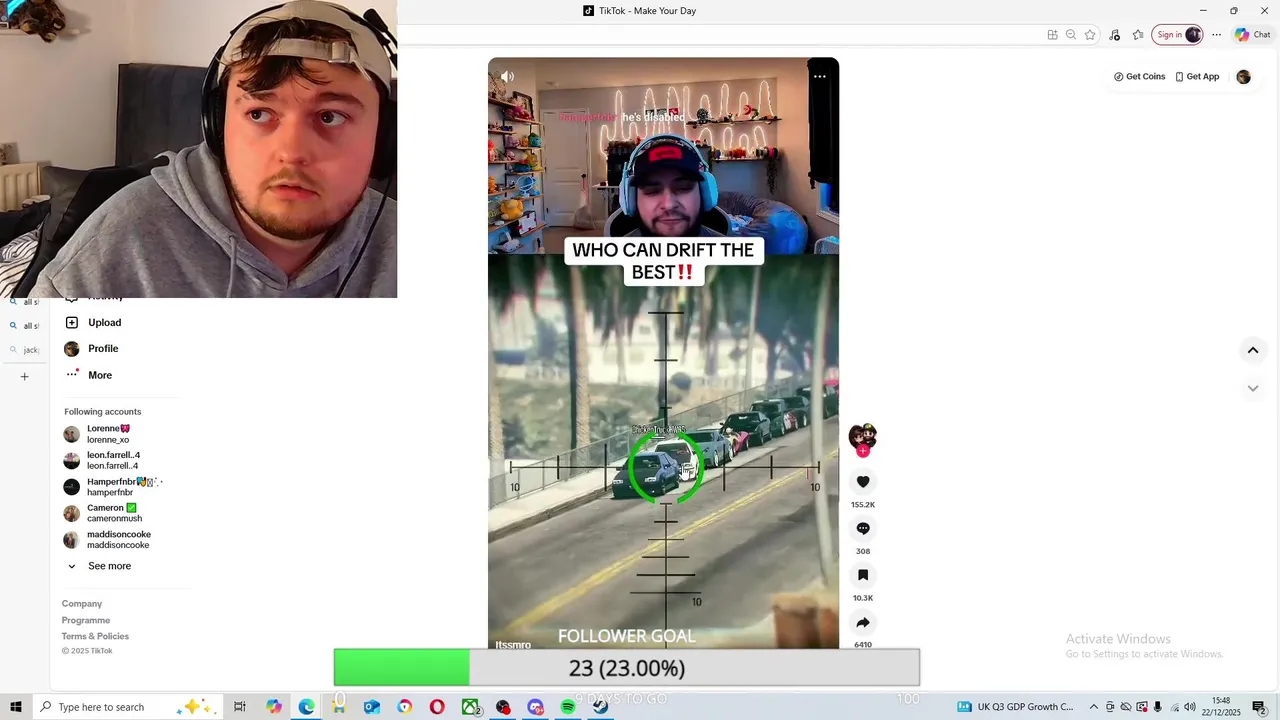Open the comments bubble showing 308
Screen dimensions: 1280x720
tap(863, 529)
